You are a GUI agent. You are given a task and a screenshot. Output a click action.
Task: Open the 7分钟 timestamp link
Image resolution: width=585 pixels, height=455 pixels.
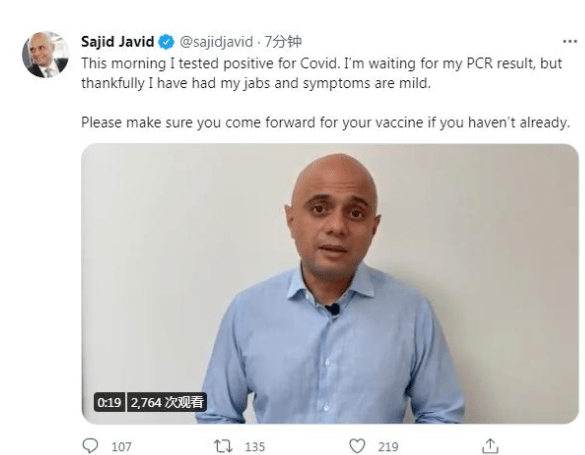[283, 41]
